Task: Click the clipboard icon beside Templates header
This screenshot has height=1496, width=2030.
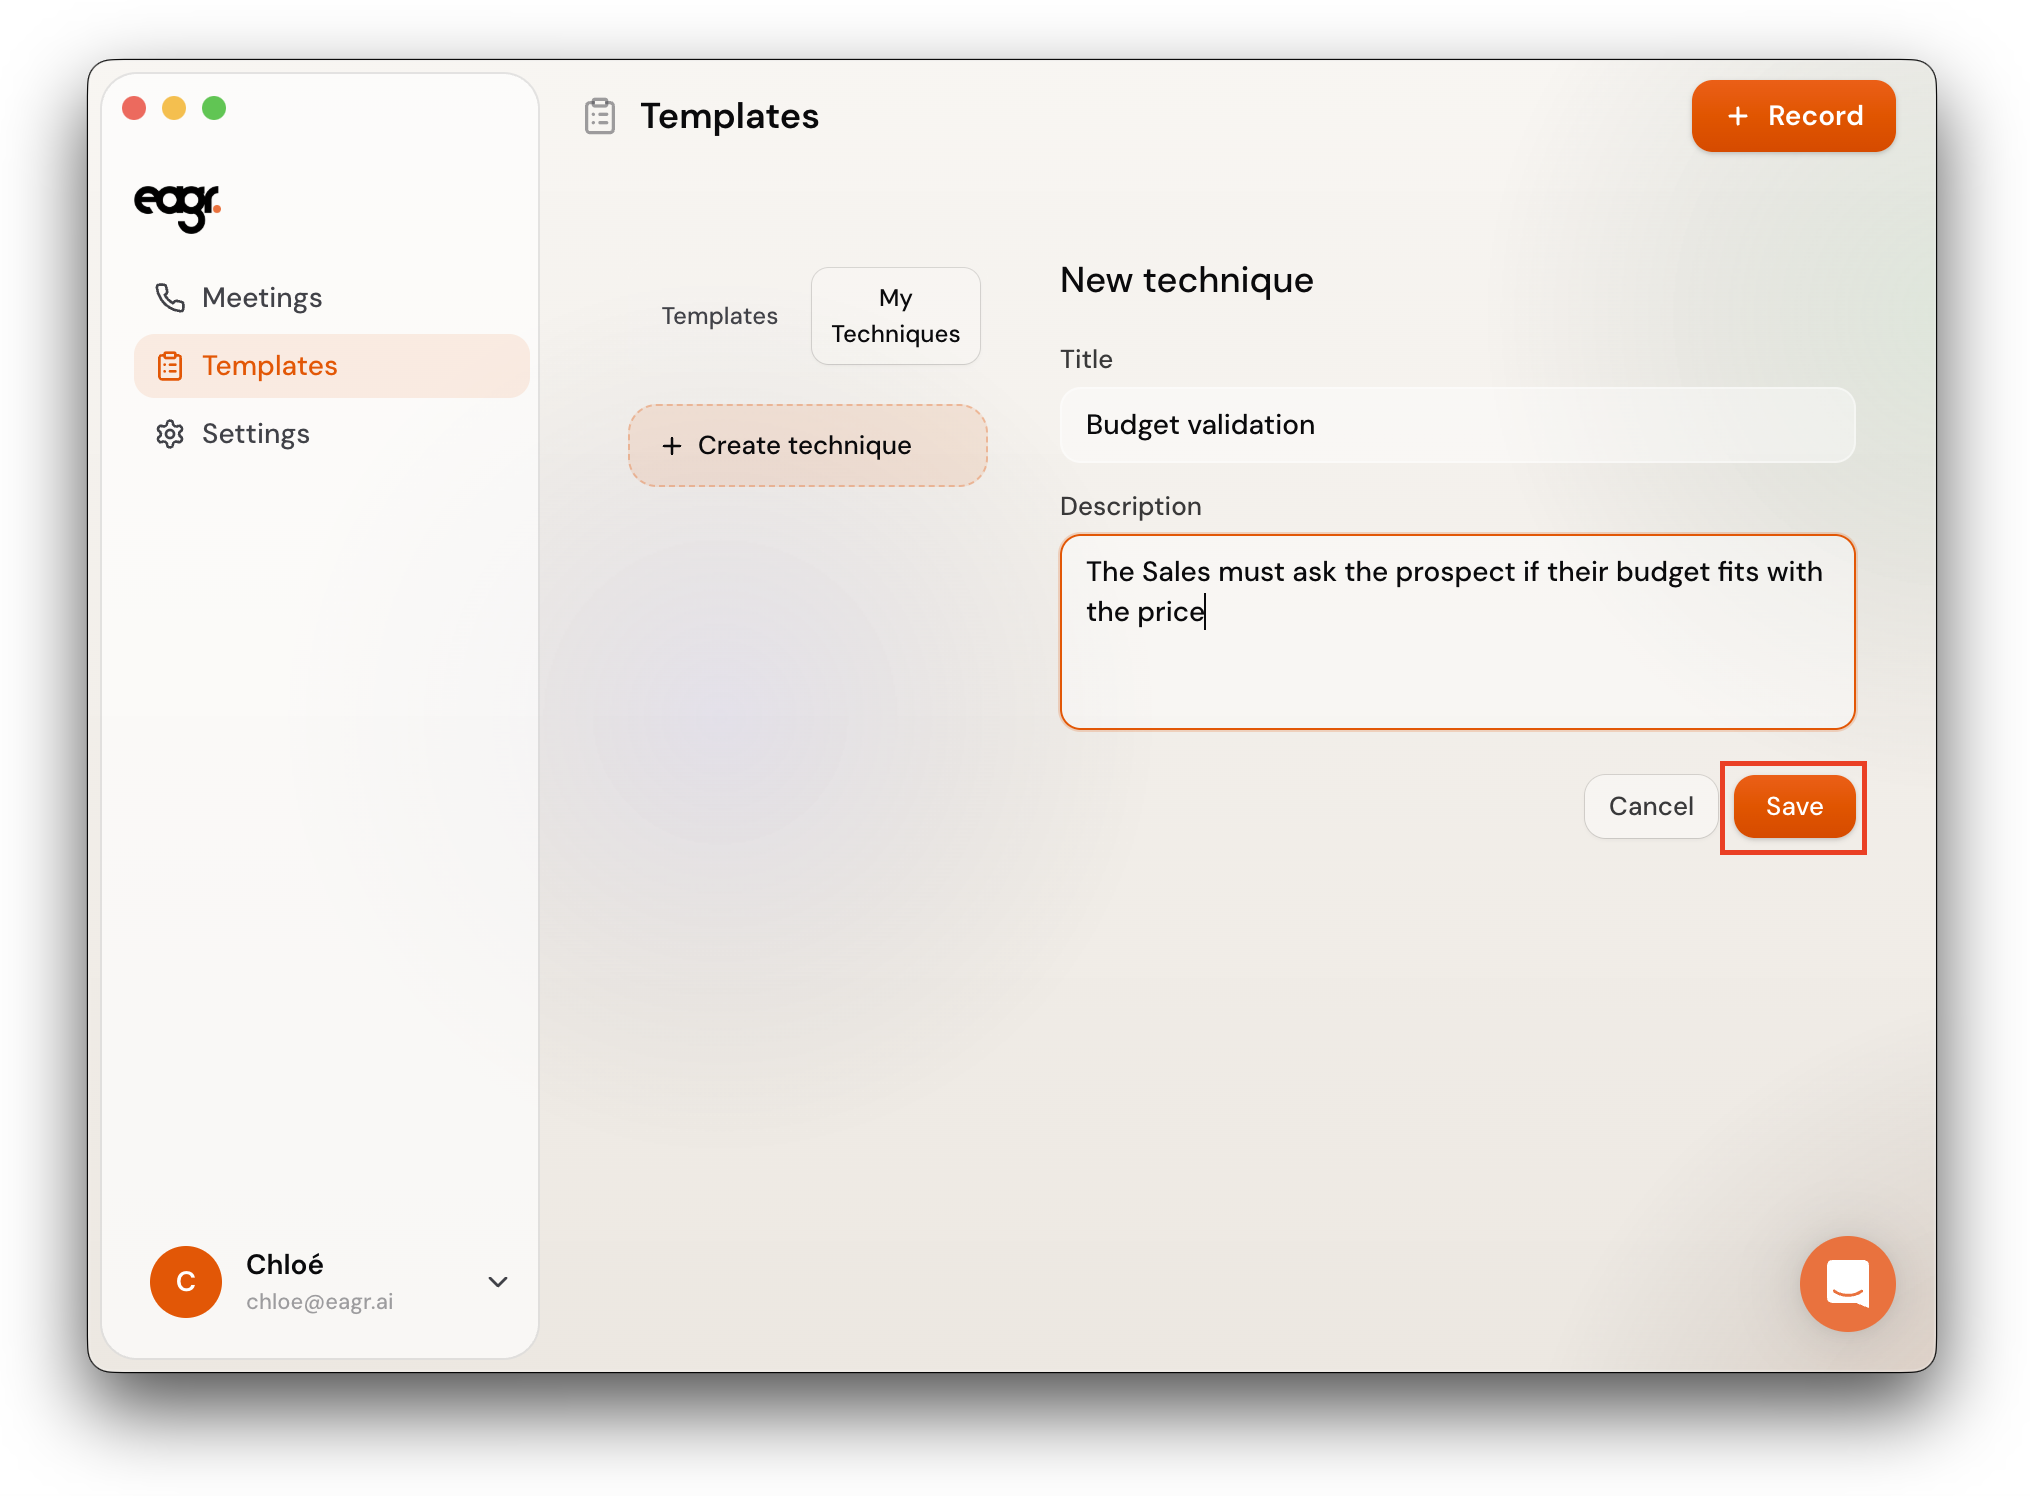Action: coord(600,116)
